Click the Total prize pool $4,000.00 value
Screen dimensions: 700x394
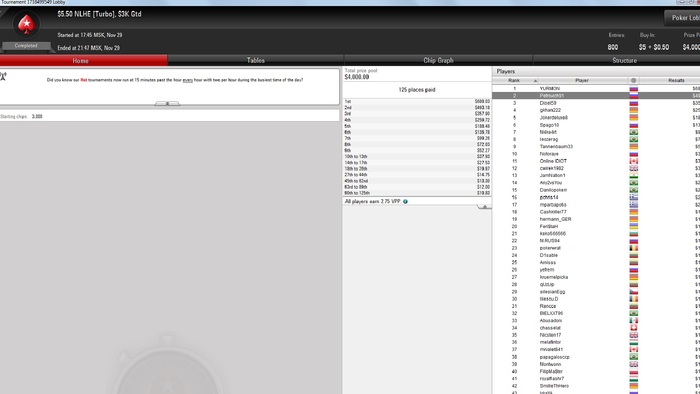click(x=357, y=77)
